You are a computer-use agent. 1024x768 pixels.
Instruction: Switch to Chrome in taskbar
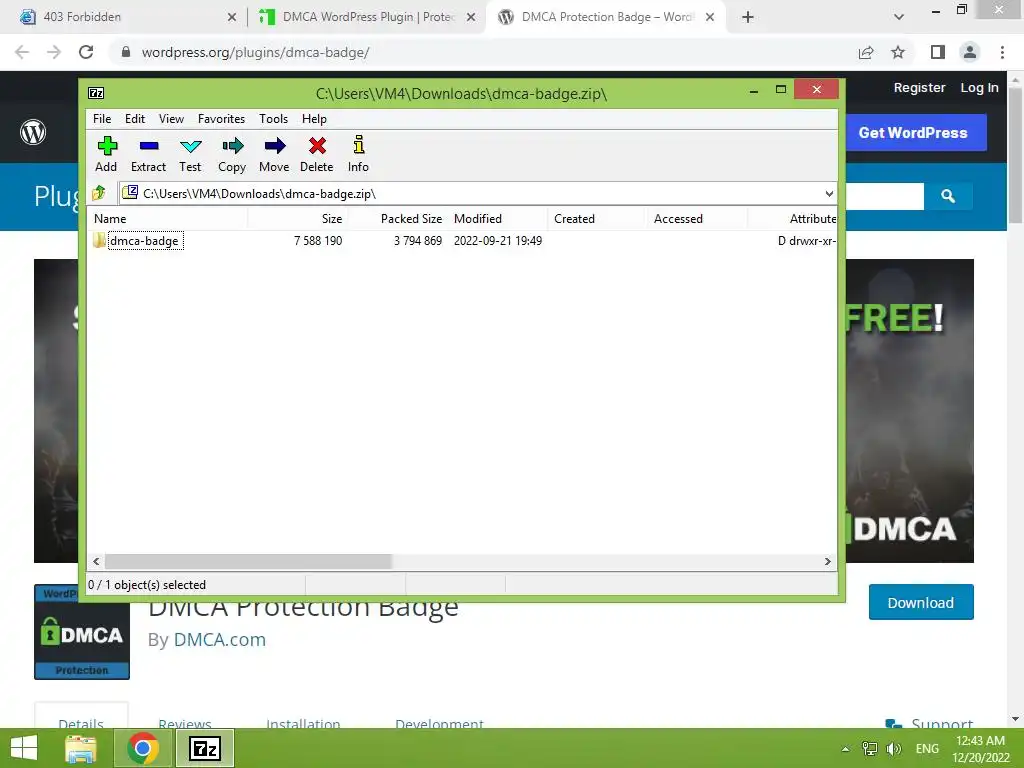click(143, 748)
